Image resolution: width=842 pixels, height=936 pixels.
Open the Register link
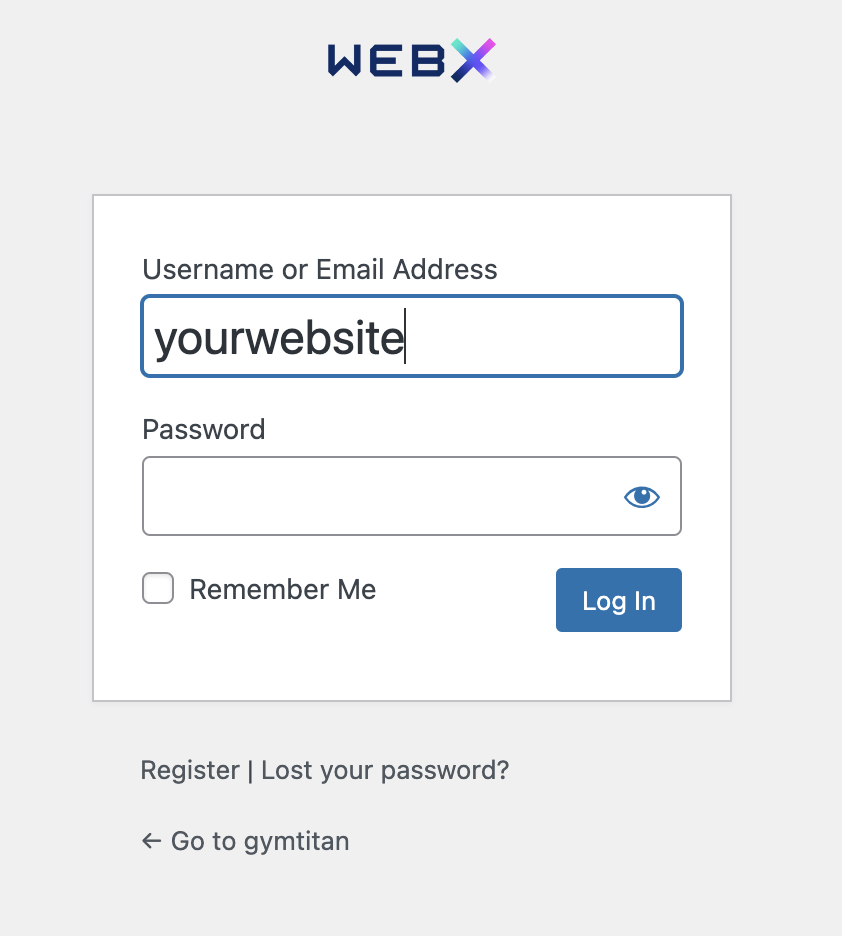click(190, 771)
